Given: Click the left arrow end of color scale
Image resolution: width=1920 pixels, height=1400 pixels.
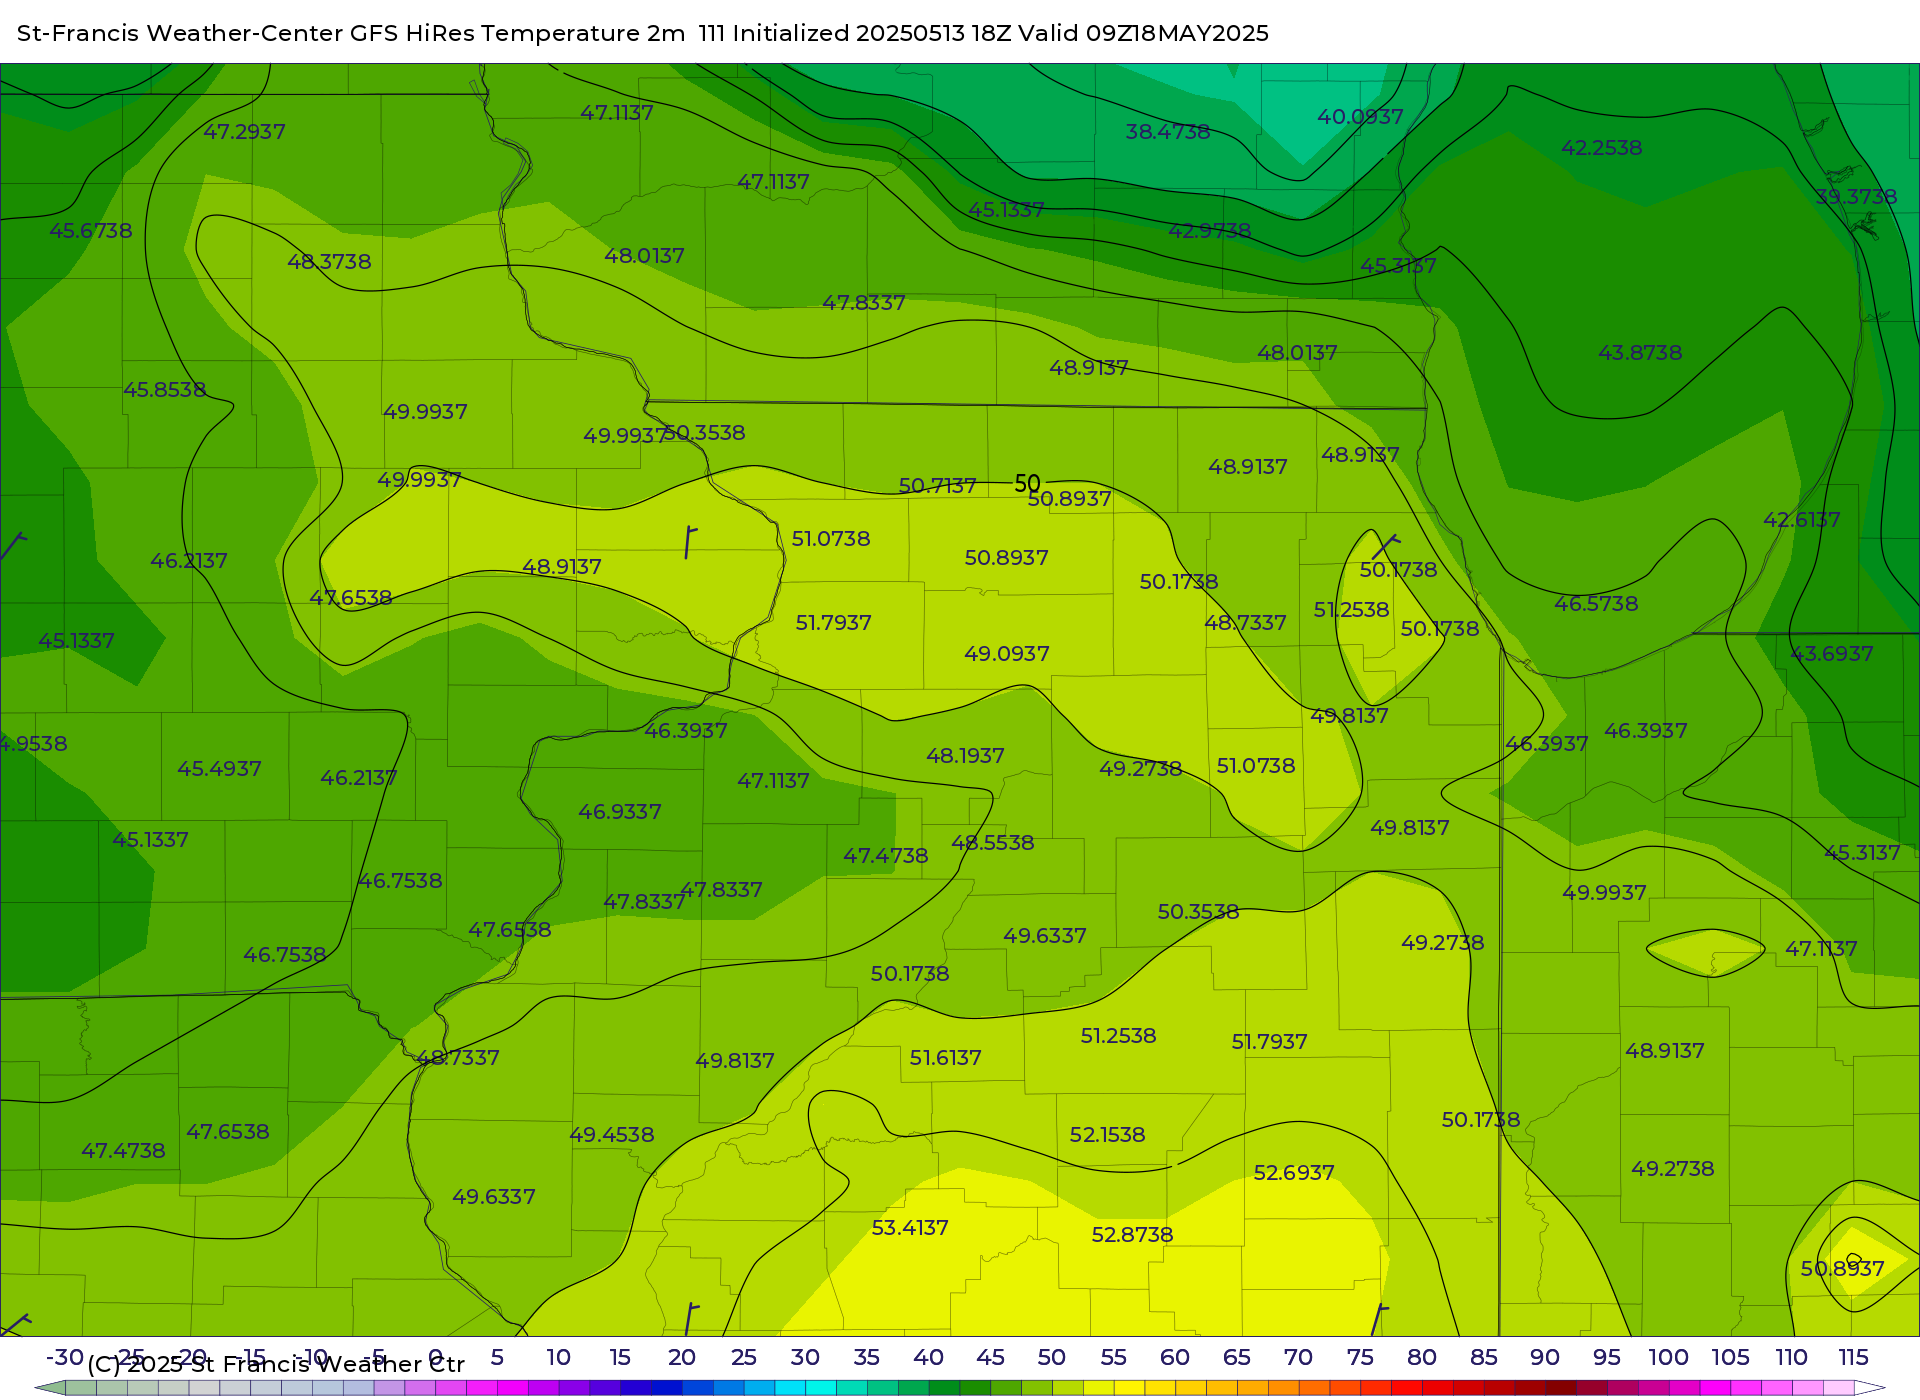Looking at the screenshot, I should [50, 1388].
